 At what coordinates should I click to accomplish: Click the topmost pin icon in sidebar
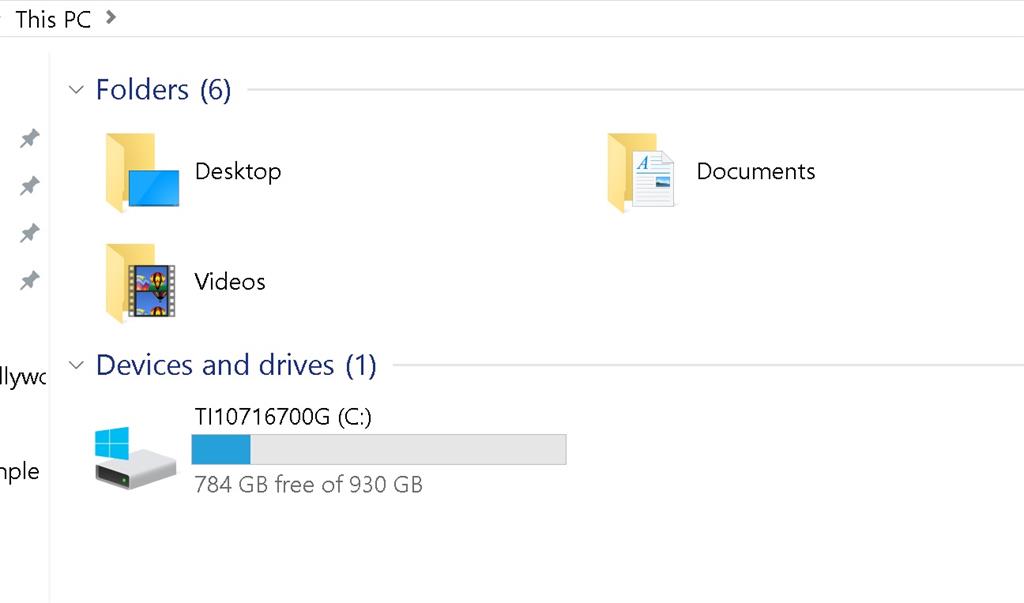(x=30, y=138)
